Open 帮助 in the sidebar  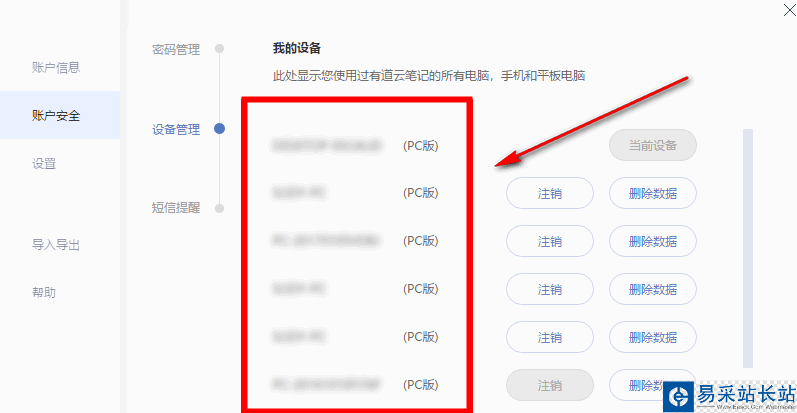(44, 293)
